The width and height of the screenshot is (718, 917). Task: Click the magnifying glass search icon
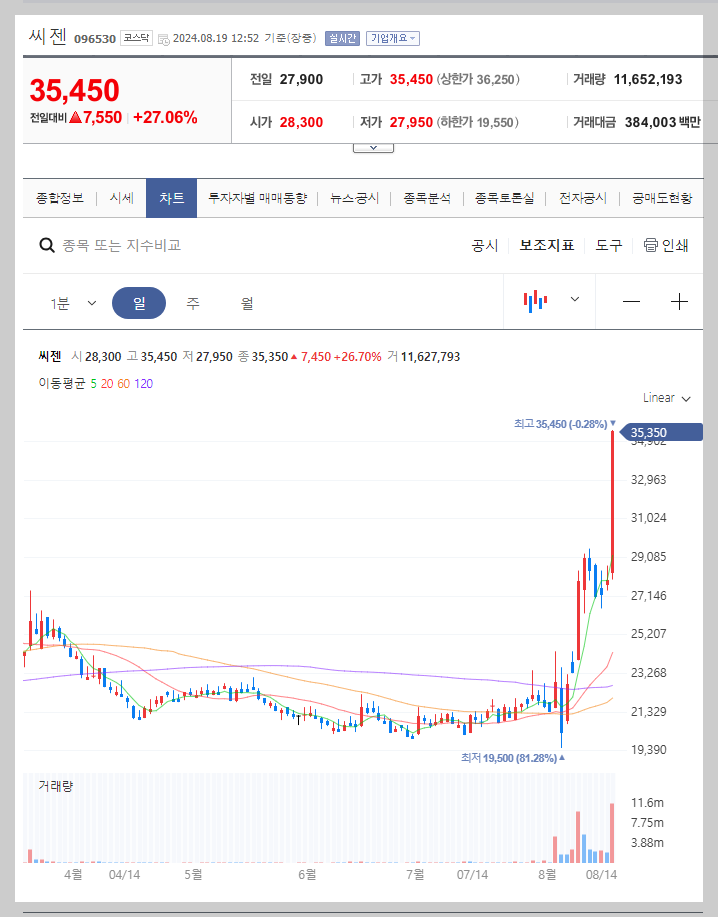(48, 244)
